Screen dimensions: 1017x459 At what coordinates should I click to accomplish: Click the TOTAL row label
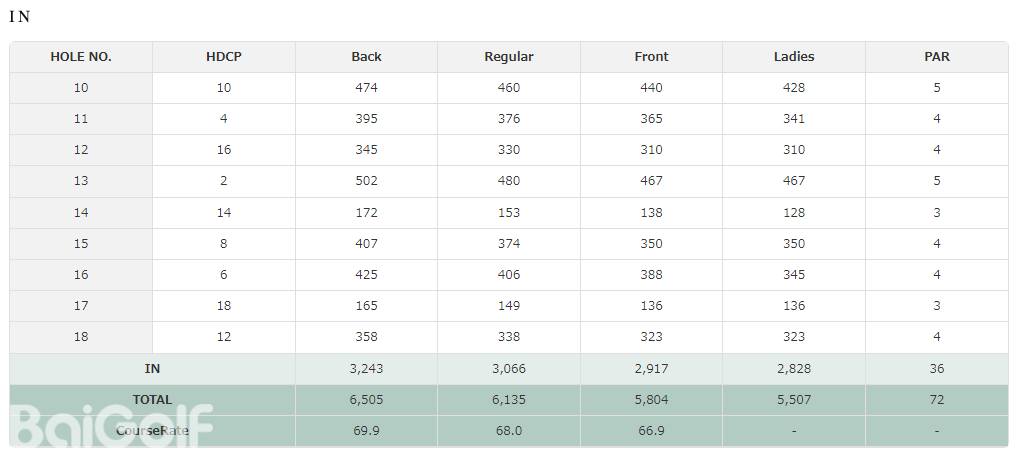point(152,400)
